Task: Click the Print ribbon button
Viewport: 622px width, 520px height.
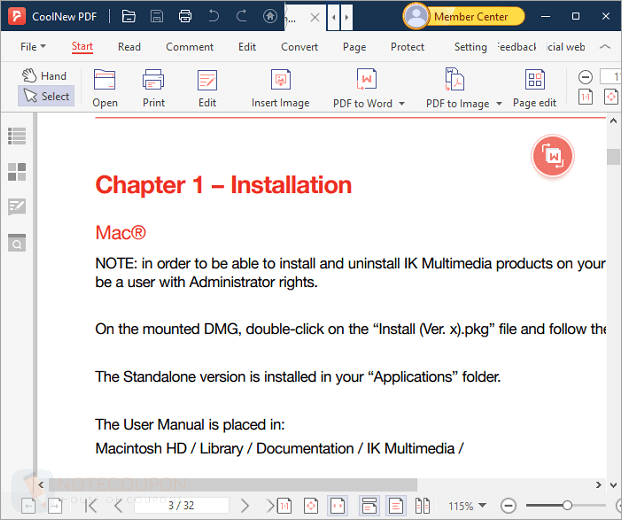Action: [x=154, y=88]
